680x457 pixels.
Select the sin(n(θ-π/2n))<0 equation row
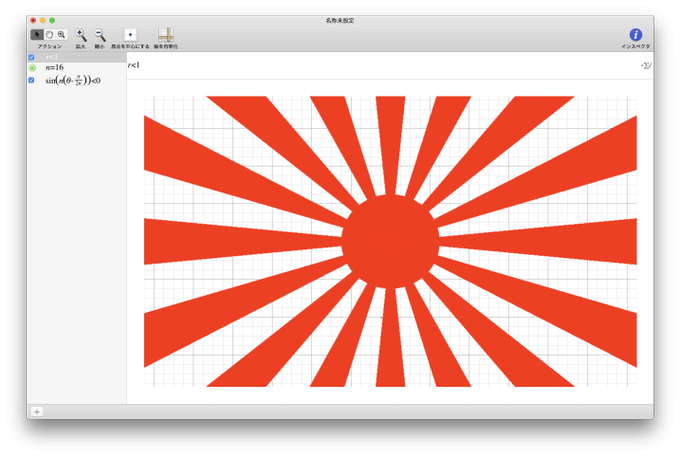point(77,81)
